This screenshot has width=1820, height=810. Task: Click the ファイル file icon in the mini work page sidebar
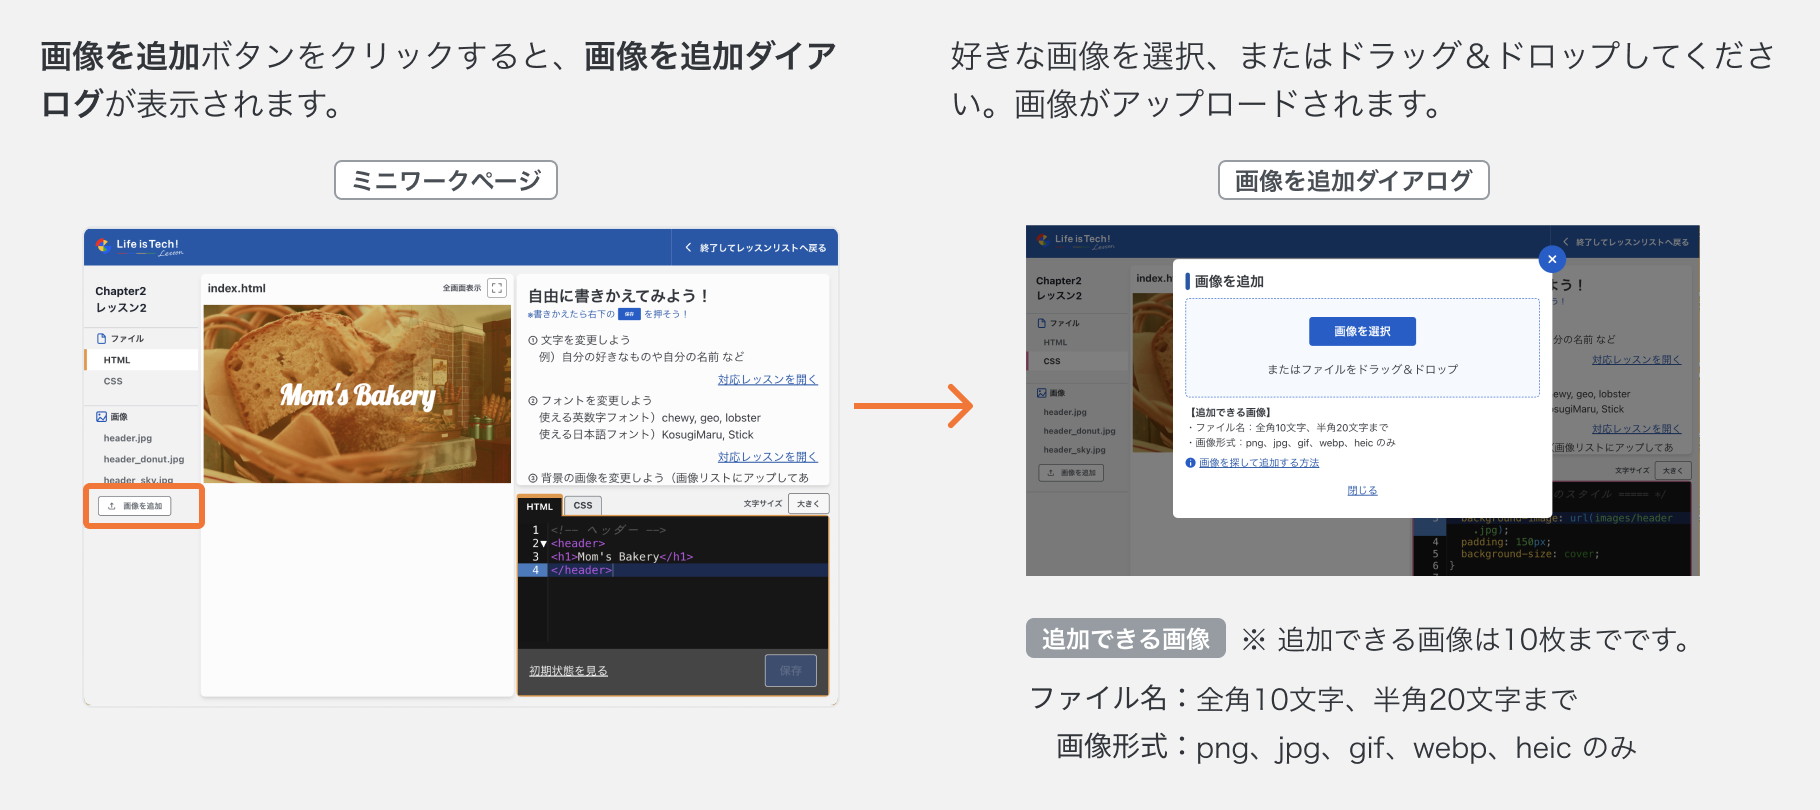(x=101, y=339)
